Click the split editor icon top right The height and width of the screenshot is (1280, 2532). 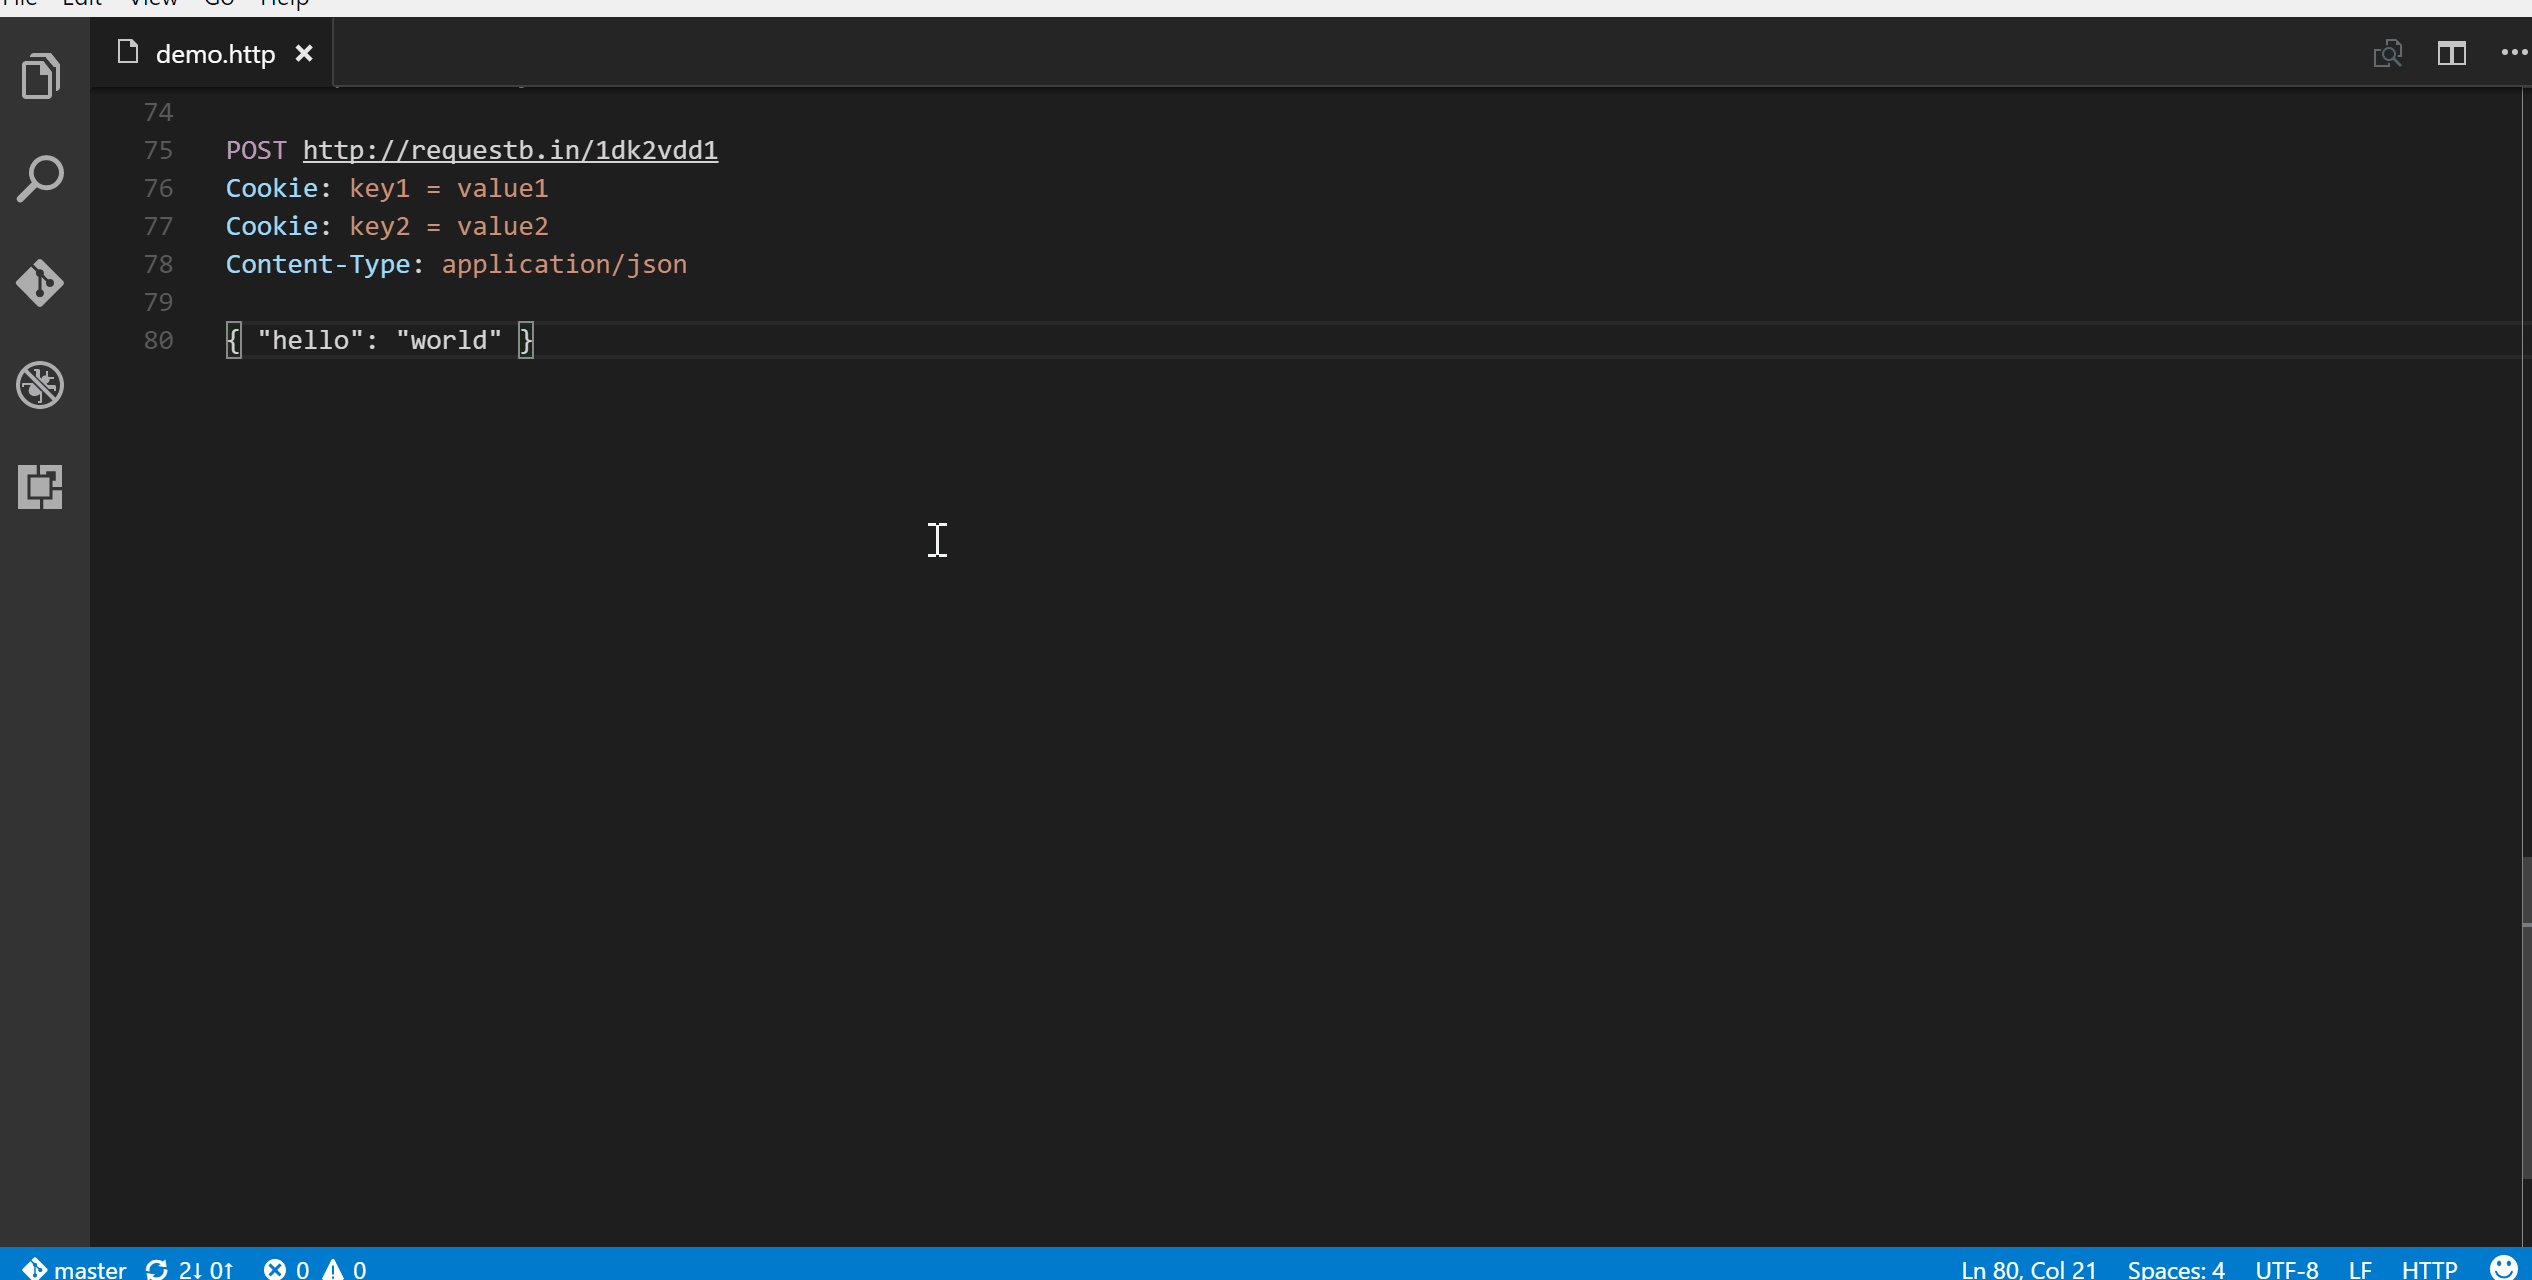(x=2450, y=52)
